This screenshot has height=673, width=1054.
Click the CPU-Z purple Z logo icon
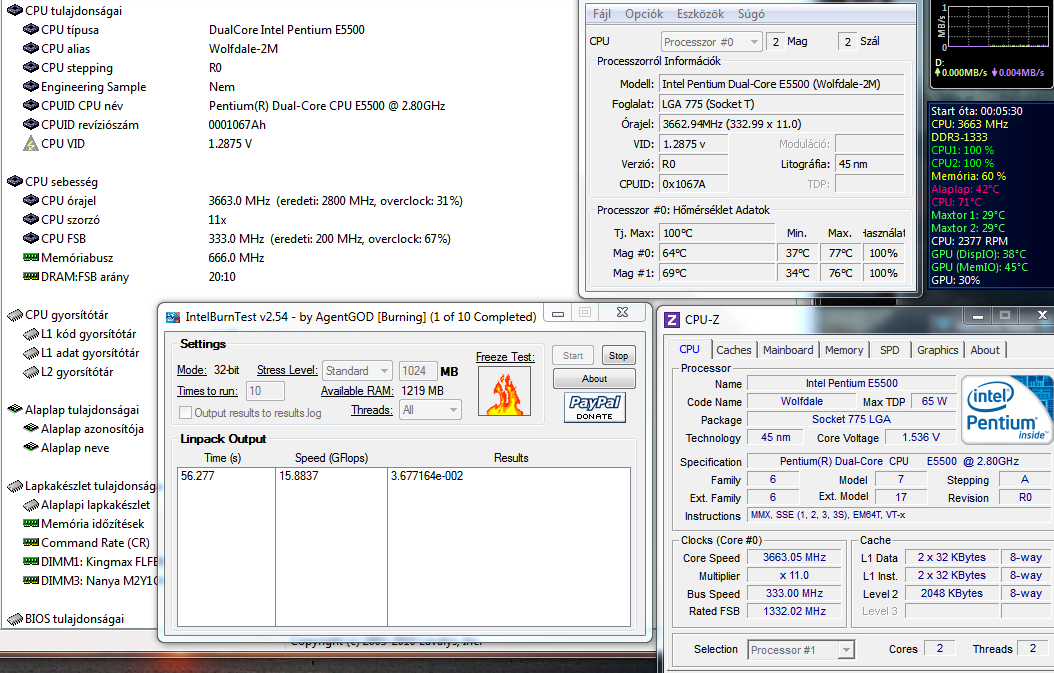coord(672,319)
